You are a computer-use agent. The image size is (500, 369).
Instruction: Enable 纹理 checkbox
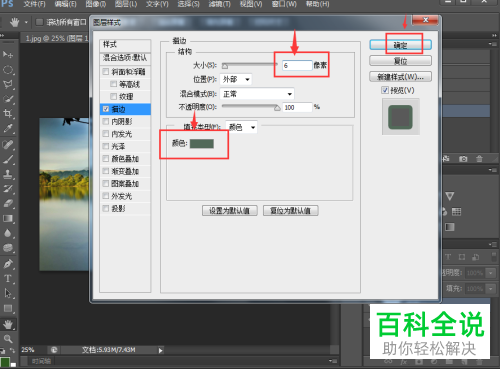tap(114, 97)
